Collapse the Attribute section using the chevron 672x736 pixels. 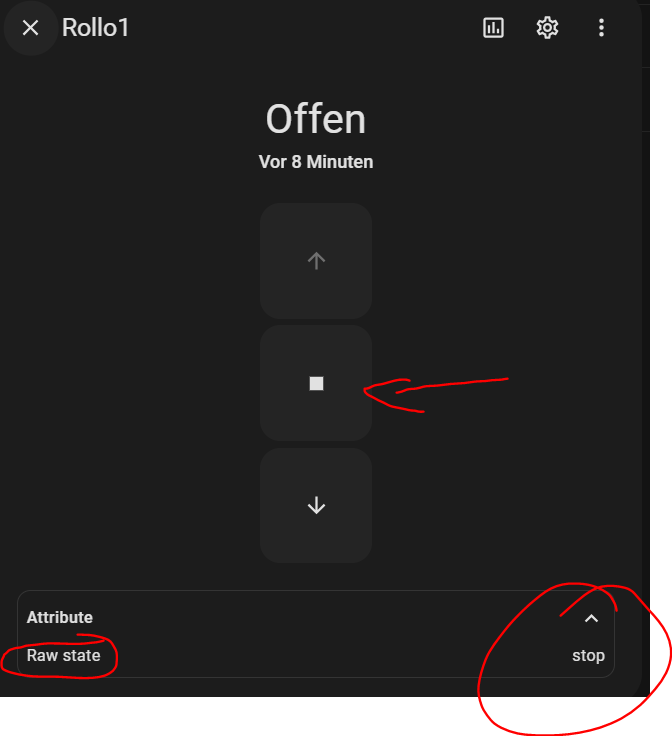[x=591, y=618]
